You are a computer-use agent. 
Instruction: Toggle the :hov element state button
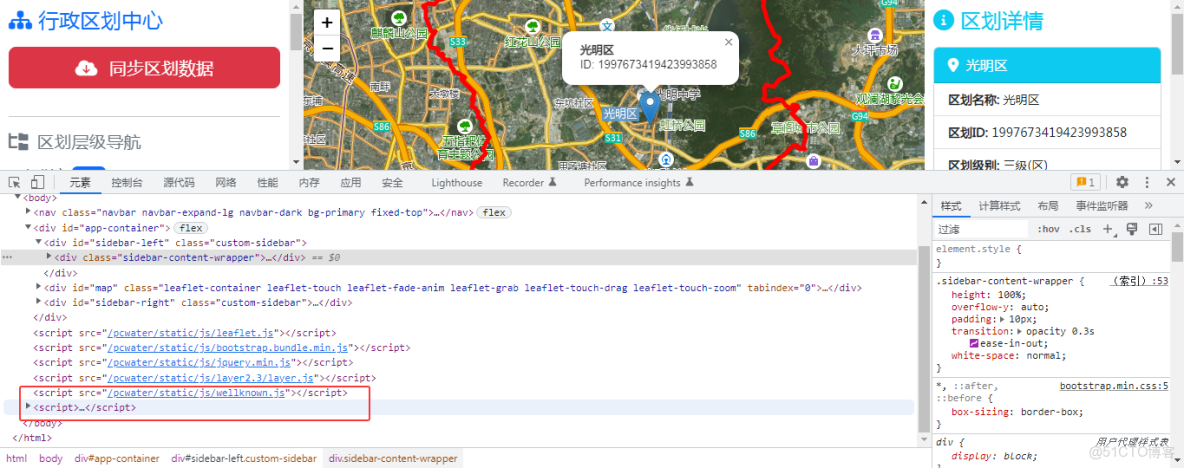tap(1048, 229)
